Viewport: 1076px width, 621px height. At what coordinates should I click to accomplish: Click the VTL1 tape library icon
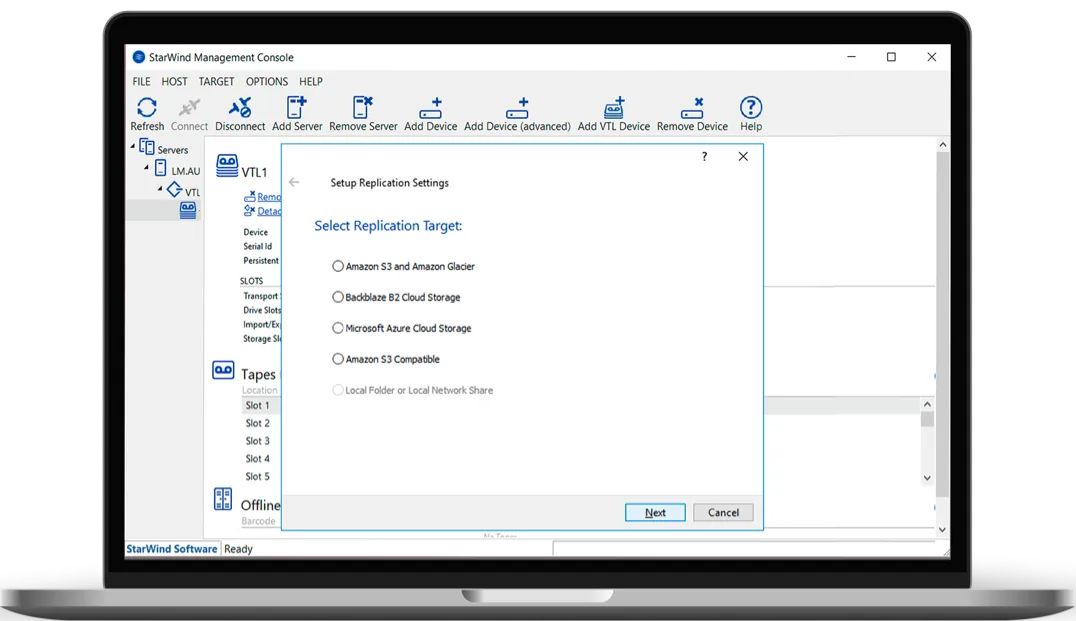coord(226,166)
